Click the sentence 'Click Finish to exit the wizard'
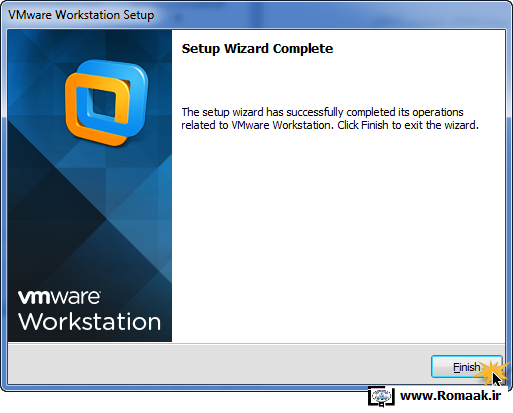 408,125
